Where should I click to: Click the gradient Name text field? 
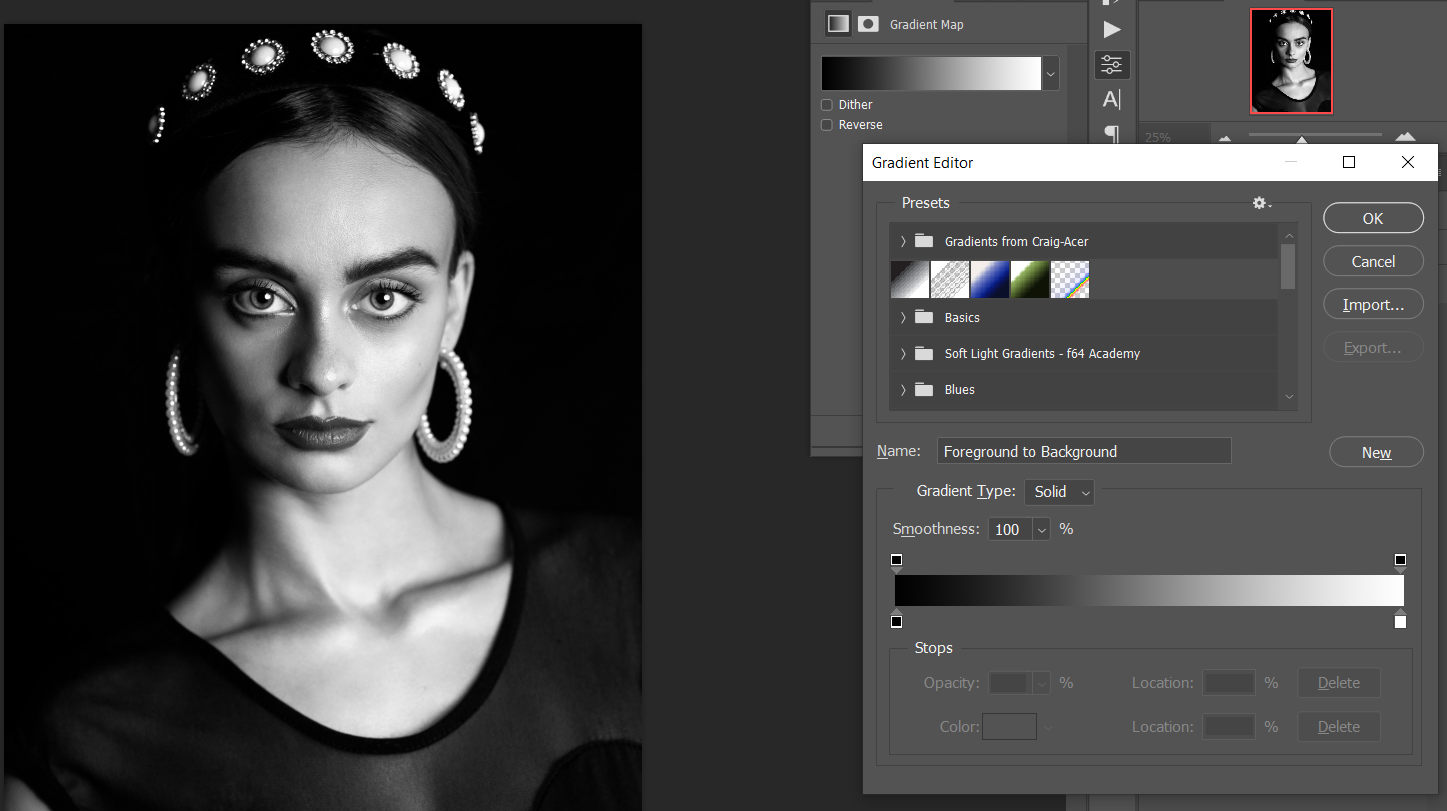click(1083, 452)
